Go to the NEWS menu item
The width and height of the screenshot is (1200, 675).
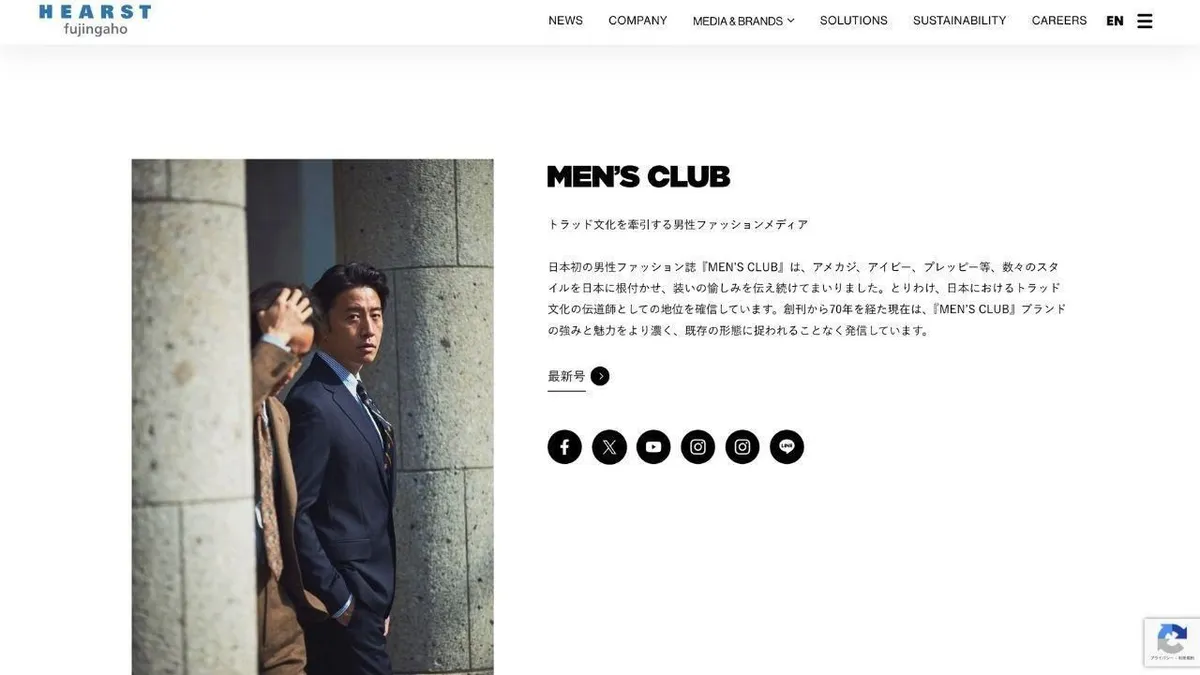tap(565, 20)
